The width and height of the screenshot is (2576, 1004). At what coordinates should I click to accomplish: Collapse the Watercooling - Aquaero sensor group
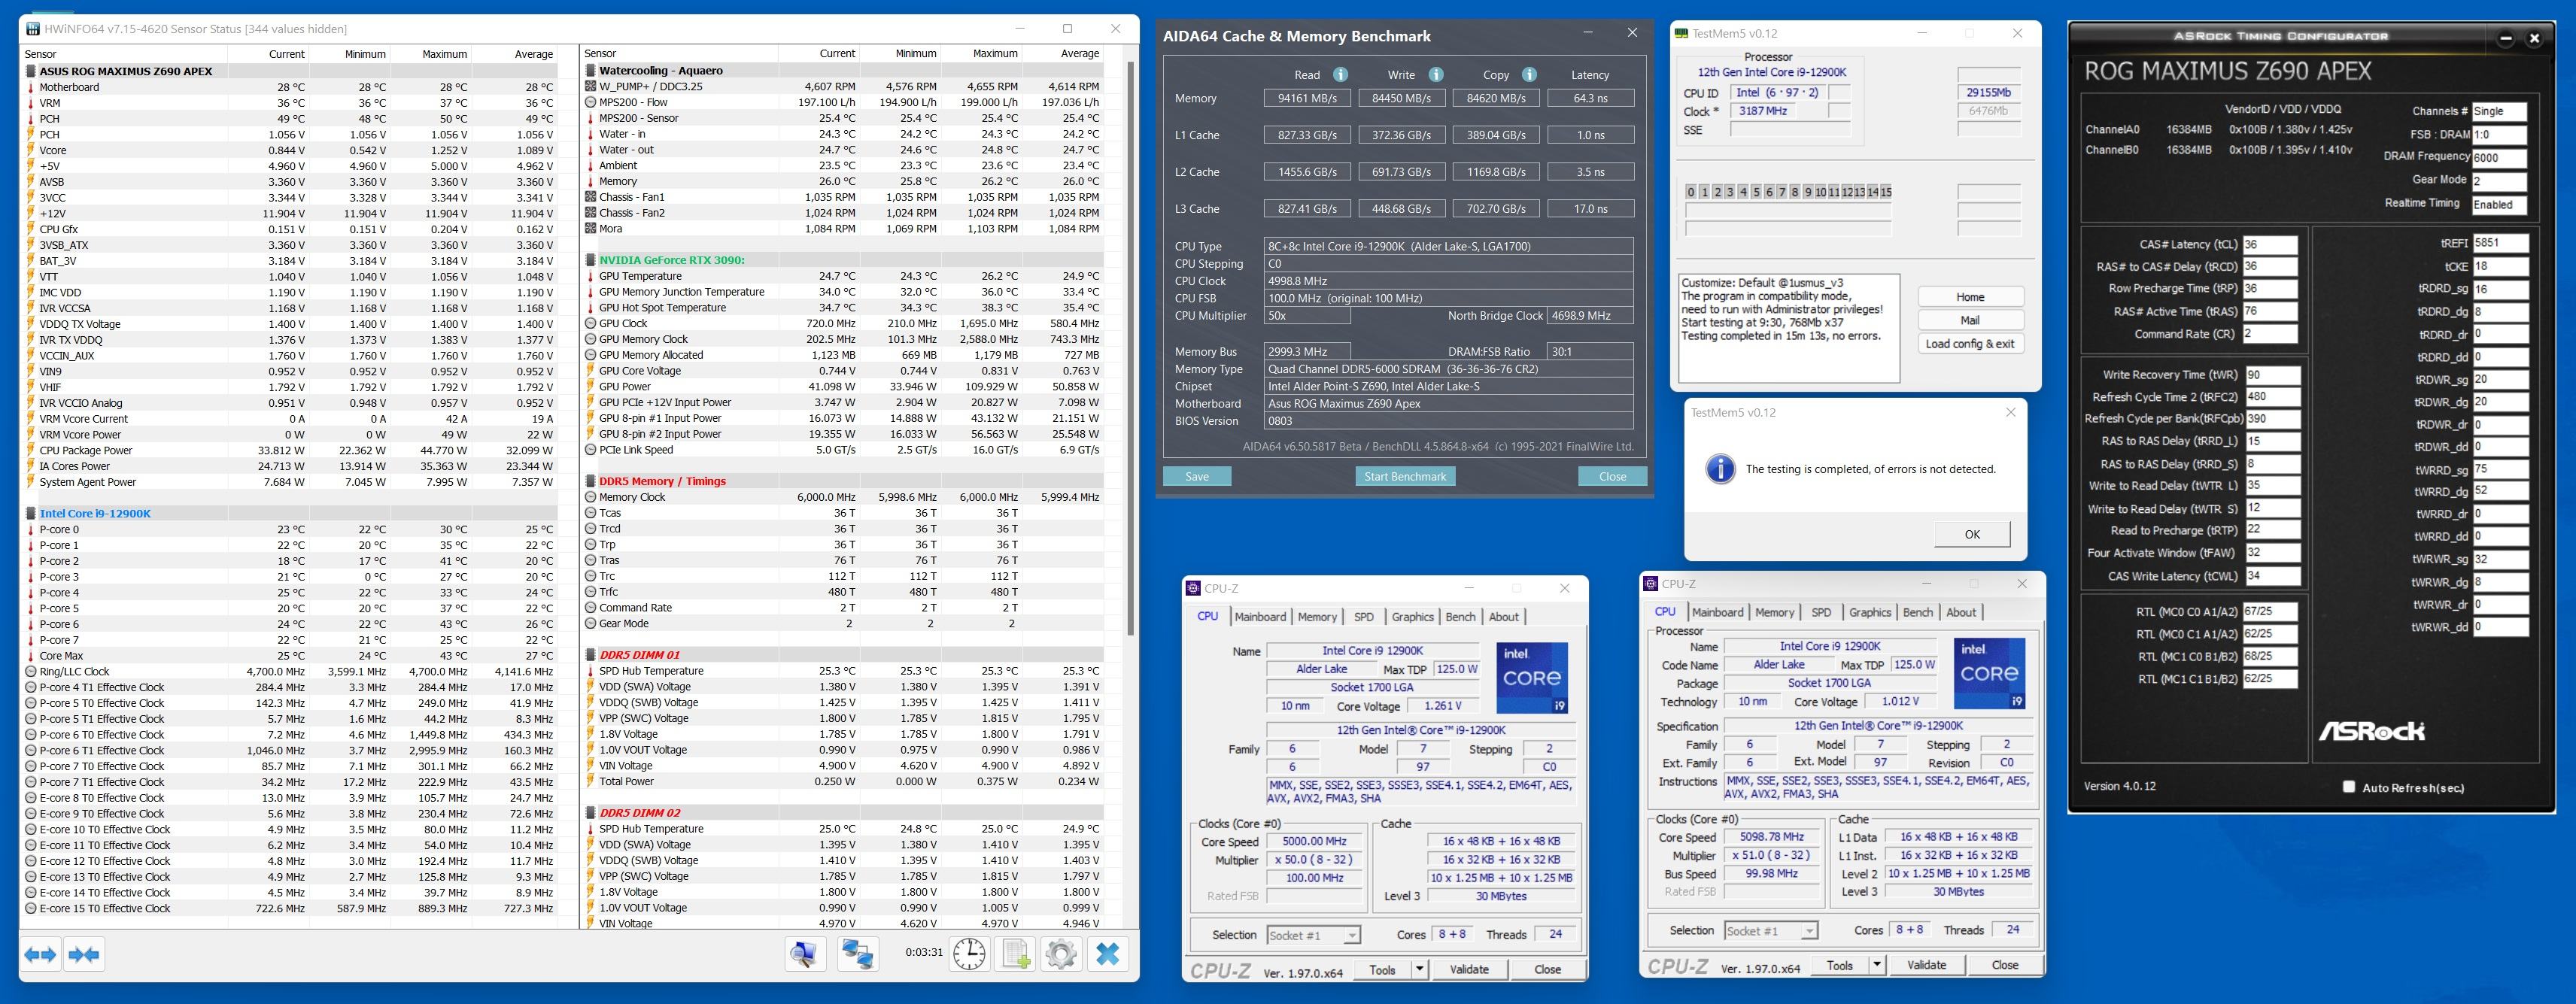pyautogui.click(x=591, y=71)
